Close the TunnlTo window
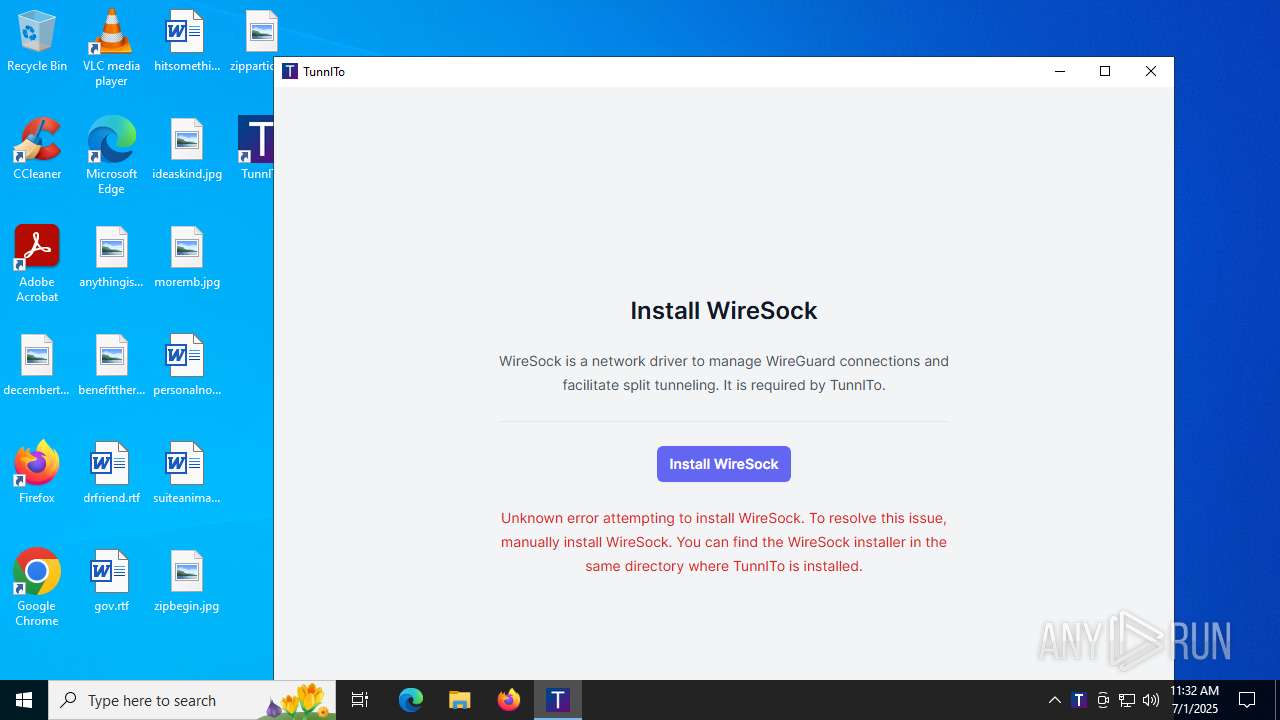The height and width of the screenshot is (720, 1280). coord(1151,71)
